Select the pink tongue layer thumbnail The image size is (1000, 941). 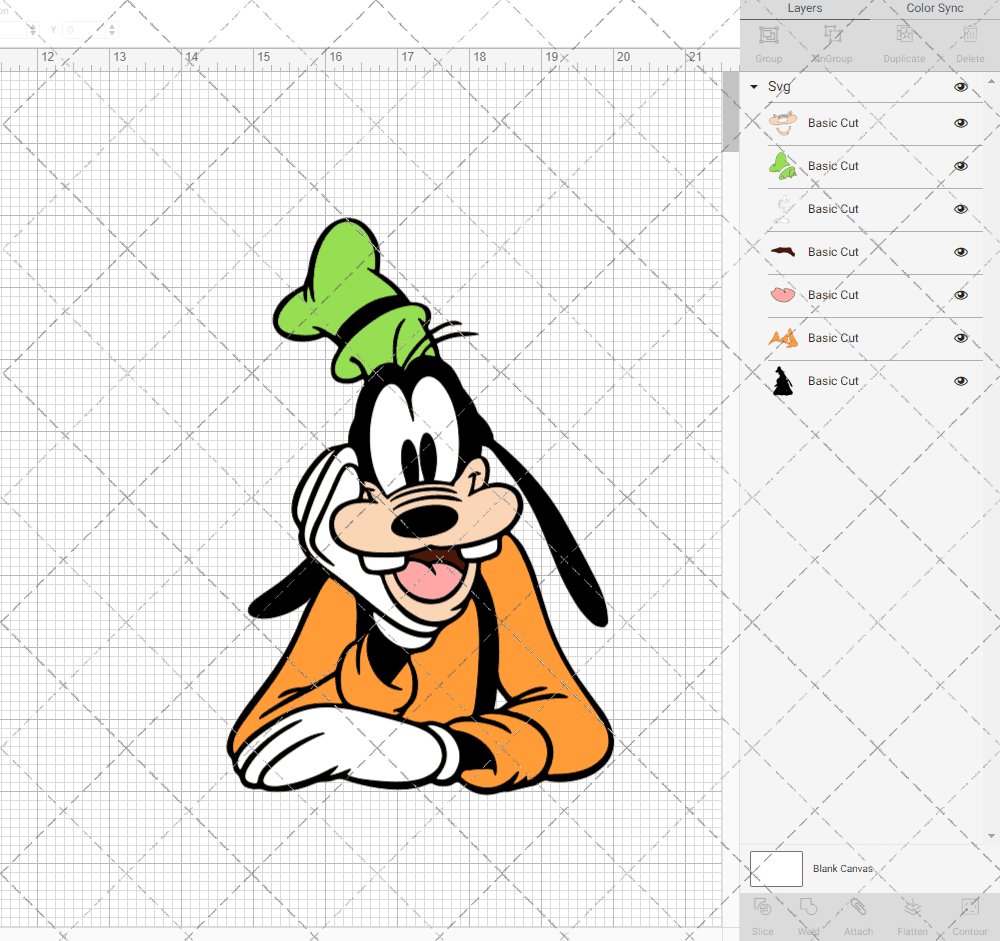point(783,295)
